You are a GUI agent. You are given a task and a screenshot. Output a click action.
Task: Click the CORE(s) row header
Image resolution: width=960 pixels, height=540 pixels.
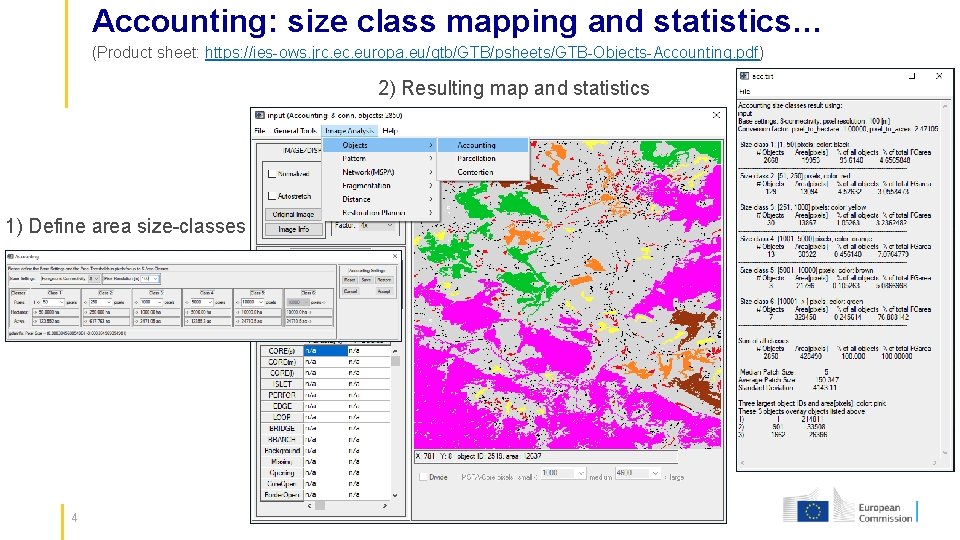coord(282,351)
